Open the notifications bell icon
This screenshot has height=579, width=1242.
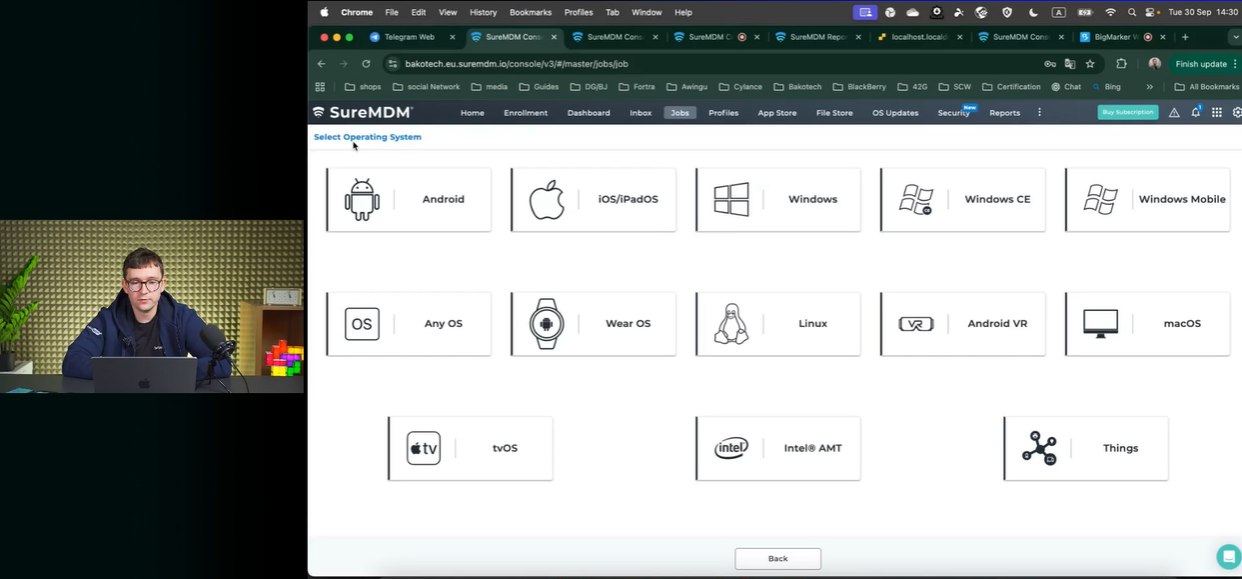point(1195,112)
